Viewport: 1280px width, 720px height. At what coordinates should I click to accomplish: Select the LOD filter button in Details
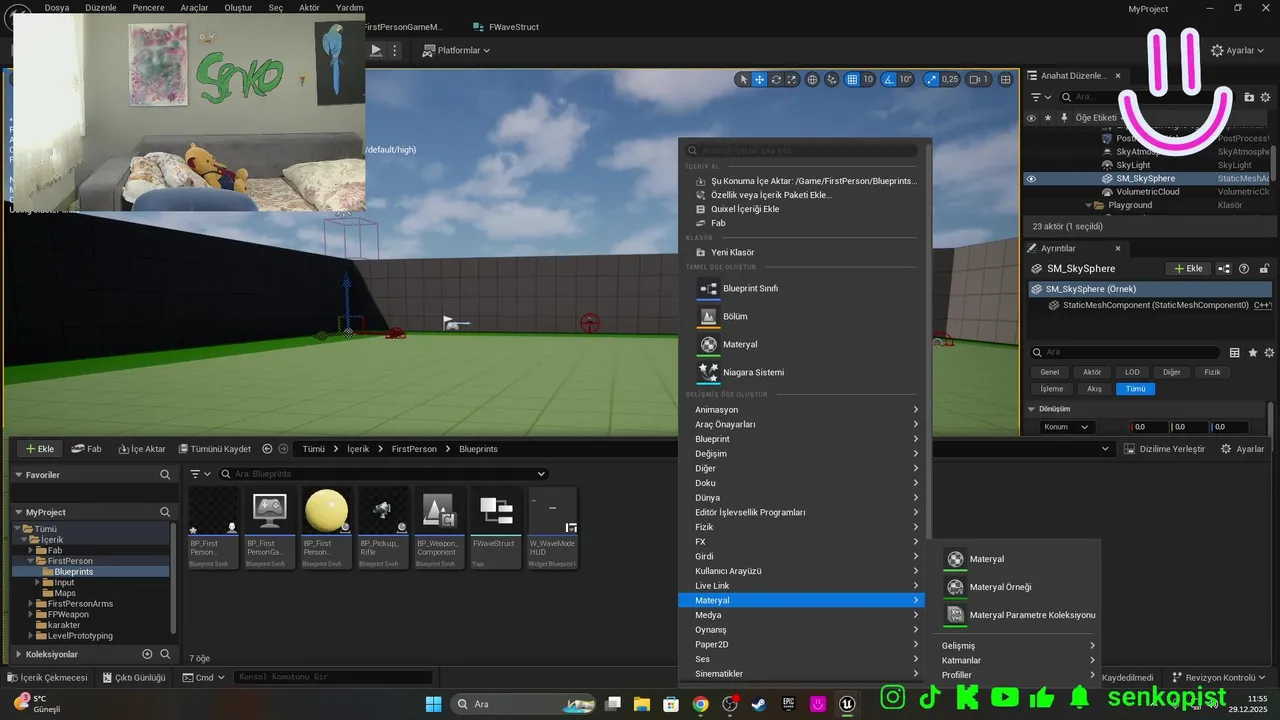(x=1132, y=372)
